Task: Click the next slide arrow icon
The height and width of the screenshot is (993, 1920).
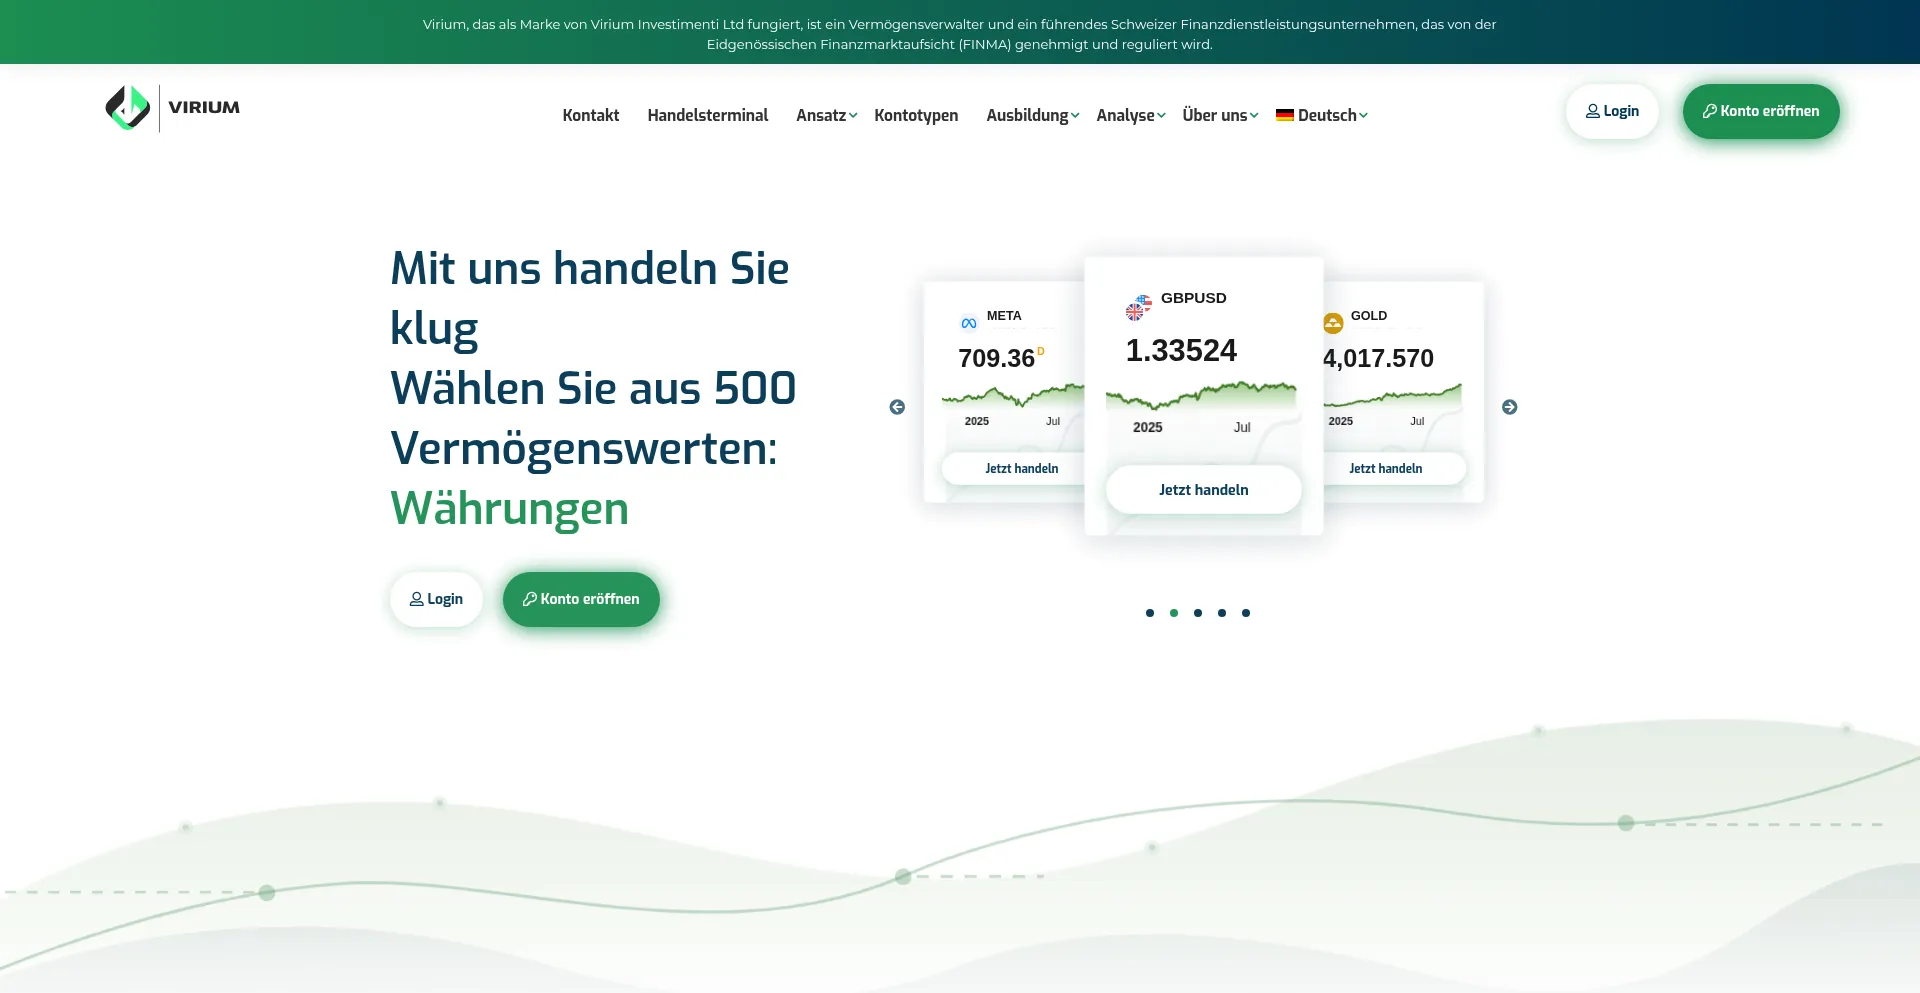Action: click(x=1509, y=407)
